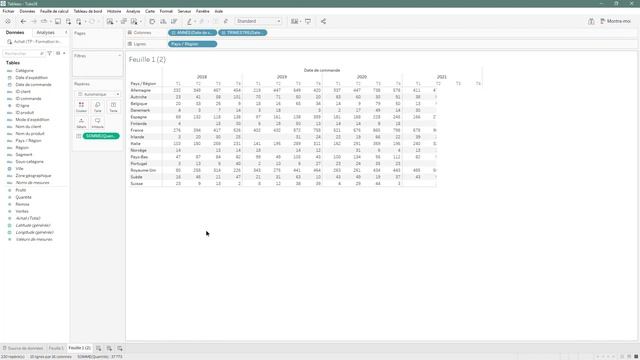Image resolution: width=640 pixels, height=360 pixels.
Task: Click the Couleur marks card button
Action: pyautogui.click(x=81, y=107)
